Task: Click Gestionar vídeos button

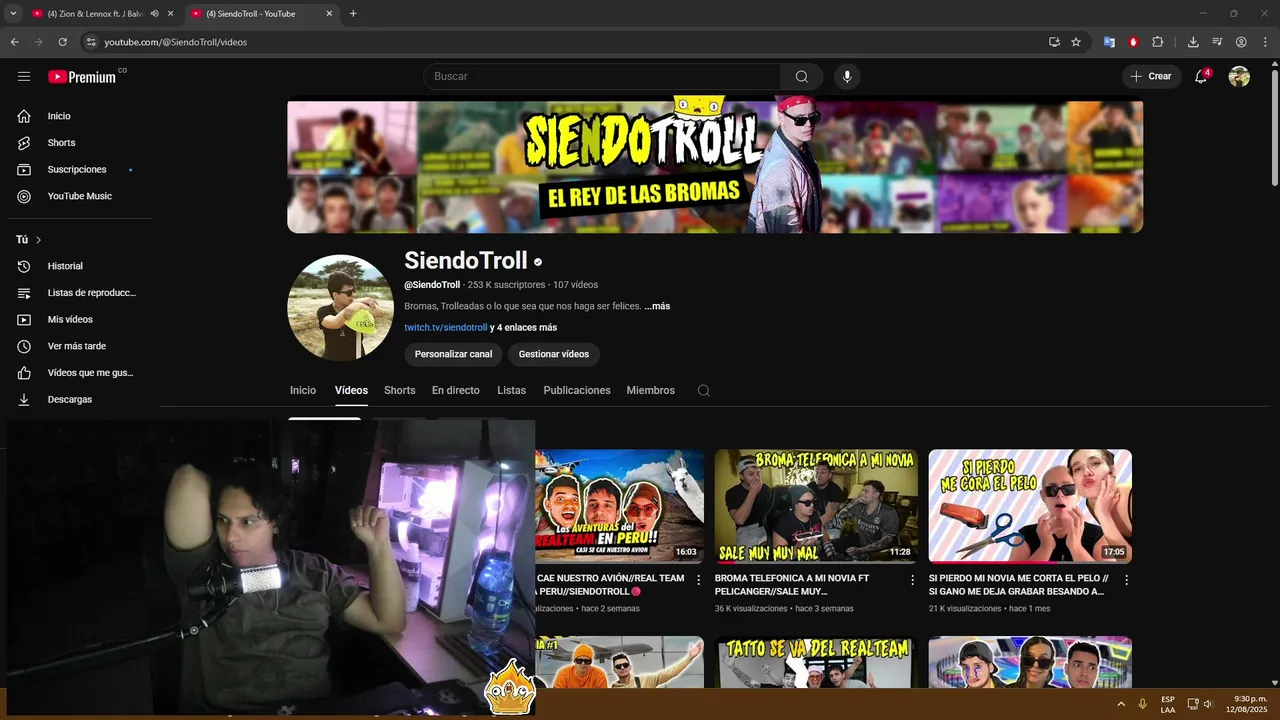Action: click(x=554, y=354)
